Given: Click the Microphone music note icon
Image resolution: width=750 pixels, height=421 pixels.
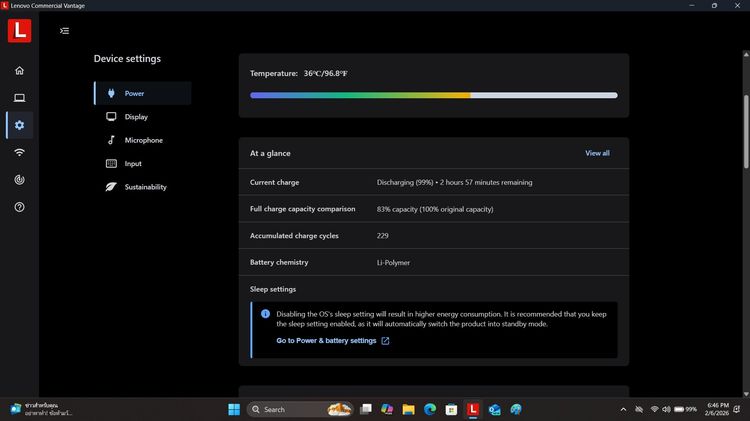Looking at the screenshot, I should (111, 140).
